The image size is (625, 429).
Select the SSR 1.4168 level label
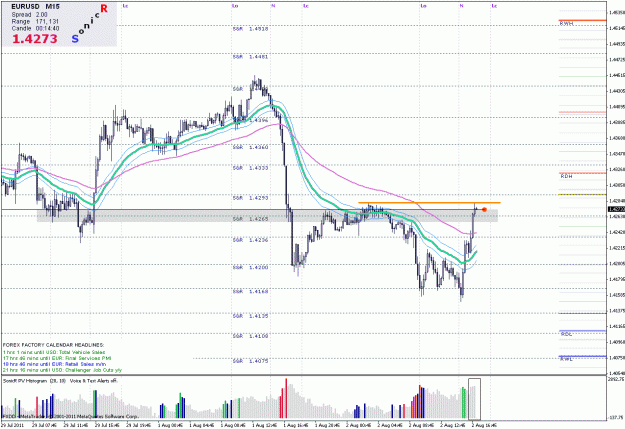250,291
